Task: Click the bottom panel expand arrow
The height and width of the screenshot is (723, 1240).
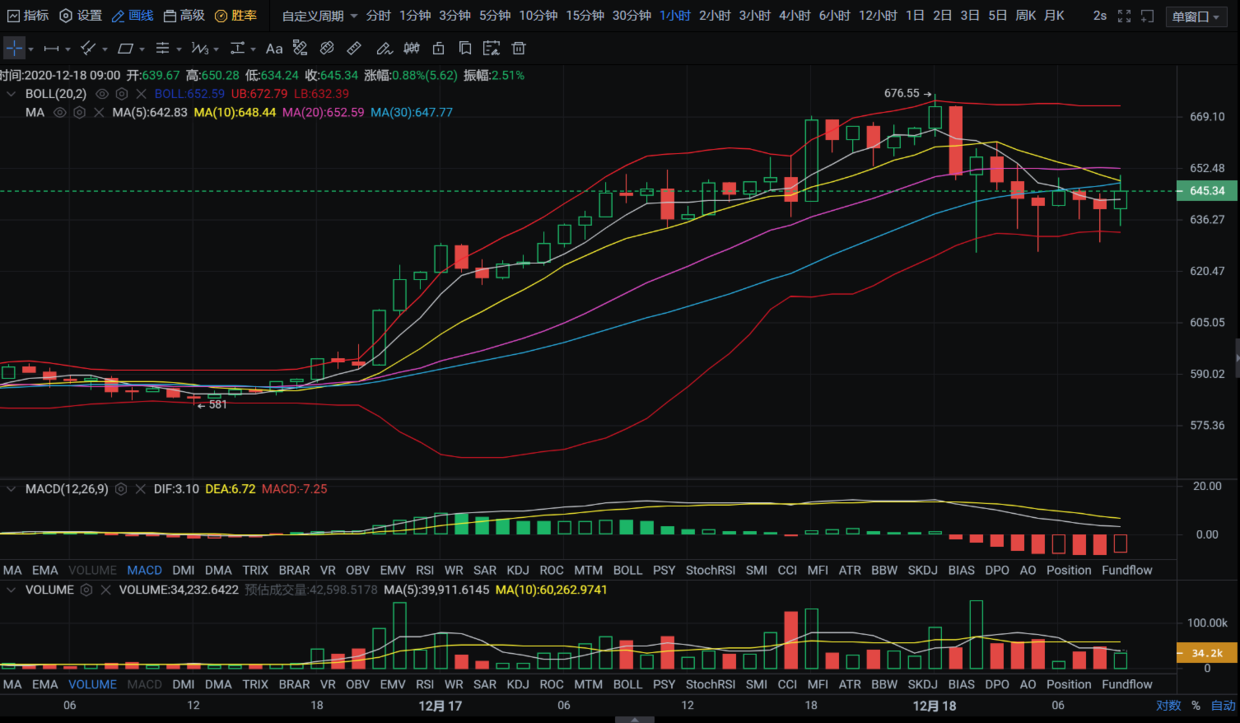Action: (x=633, y=718)
